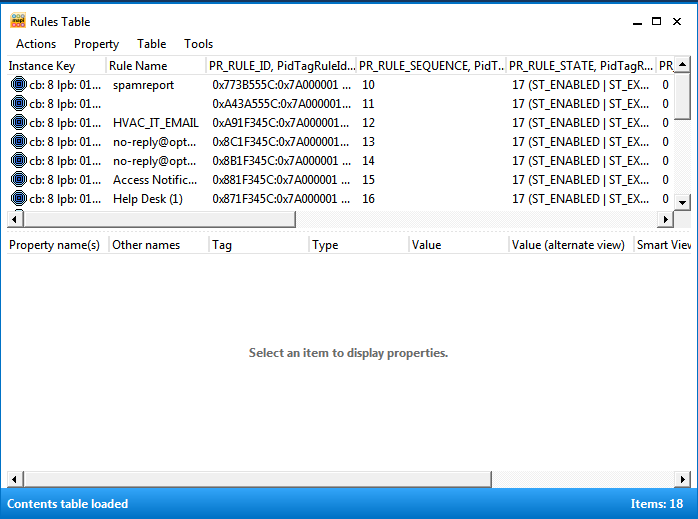The image size is (698, 519).
Task: Click property pane scroll left arrow
Action: pyautogui.click(x=15, y=479)
